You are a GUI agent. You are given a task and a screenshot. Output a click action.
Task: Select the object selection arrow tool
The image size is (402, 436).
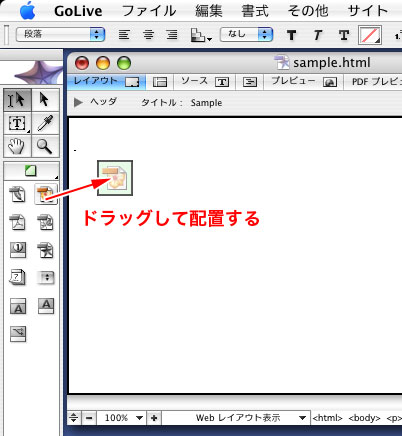tap(45, 100)
